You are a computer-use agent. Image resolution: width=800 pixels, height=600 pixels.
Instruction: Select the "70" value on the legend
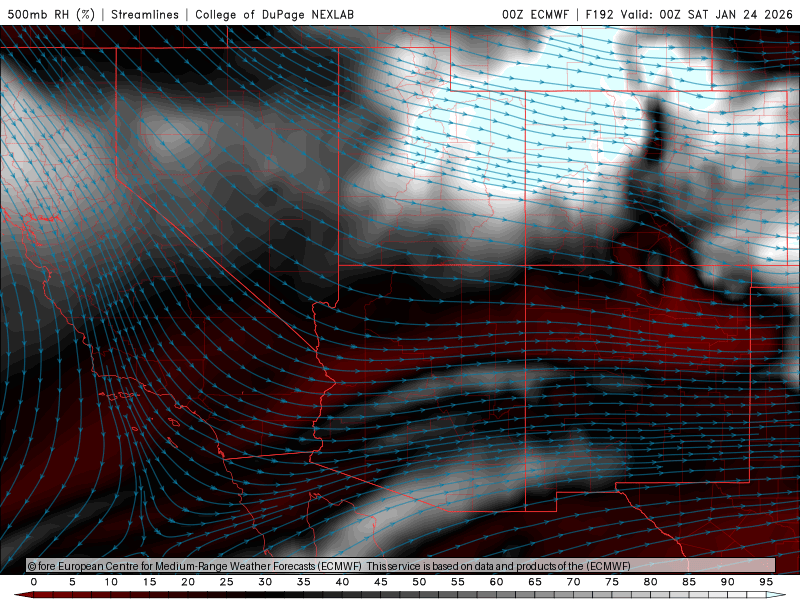[x=573, y=582]
